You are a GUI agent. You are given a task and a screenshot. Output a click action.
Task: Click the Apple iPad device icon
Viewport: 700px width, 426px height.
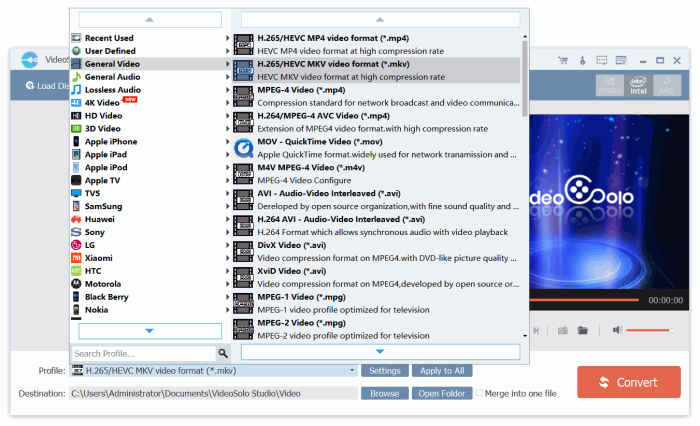click(76, 155)
